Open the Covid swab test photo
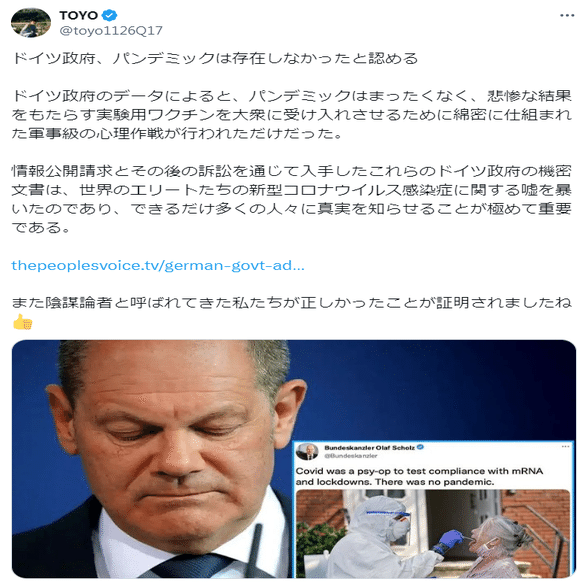 point(433,533)
